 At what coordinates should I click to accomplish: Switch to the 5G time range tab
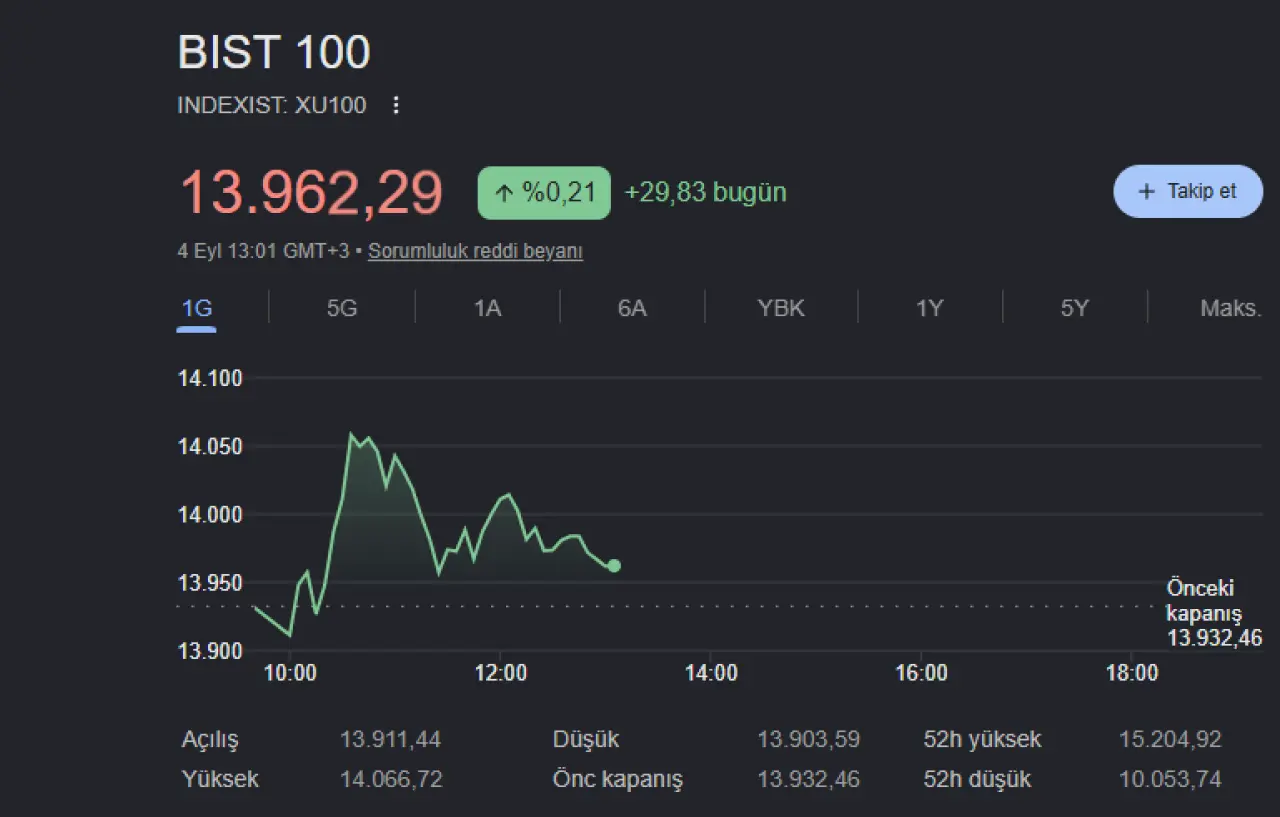pyautogui.click(x=342, y=308)
